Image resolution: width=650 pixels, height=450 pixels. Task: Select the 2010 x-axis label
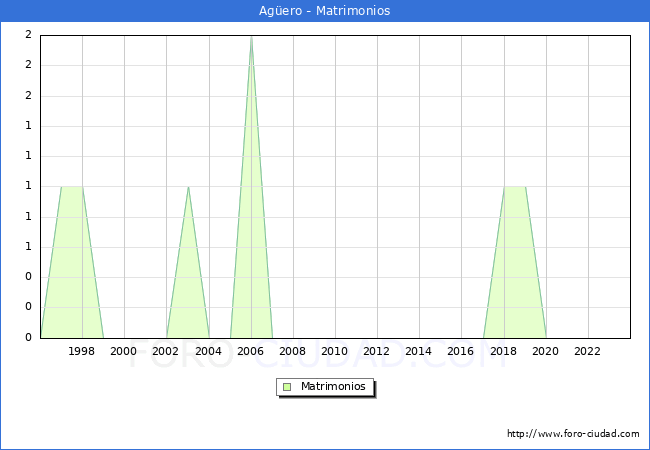334,351
